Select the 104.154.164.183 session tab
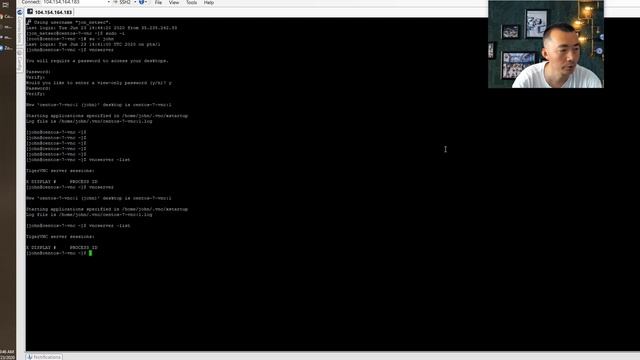Screen dimensions: 640x360 pyautogui.click(x=50, y=12)
